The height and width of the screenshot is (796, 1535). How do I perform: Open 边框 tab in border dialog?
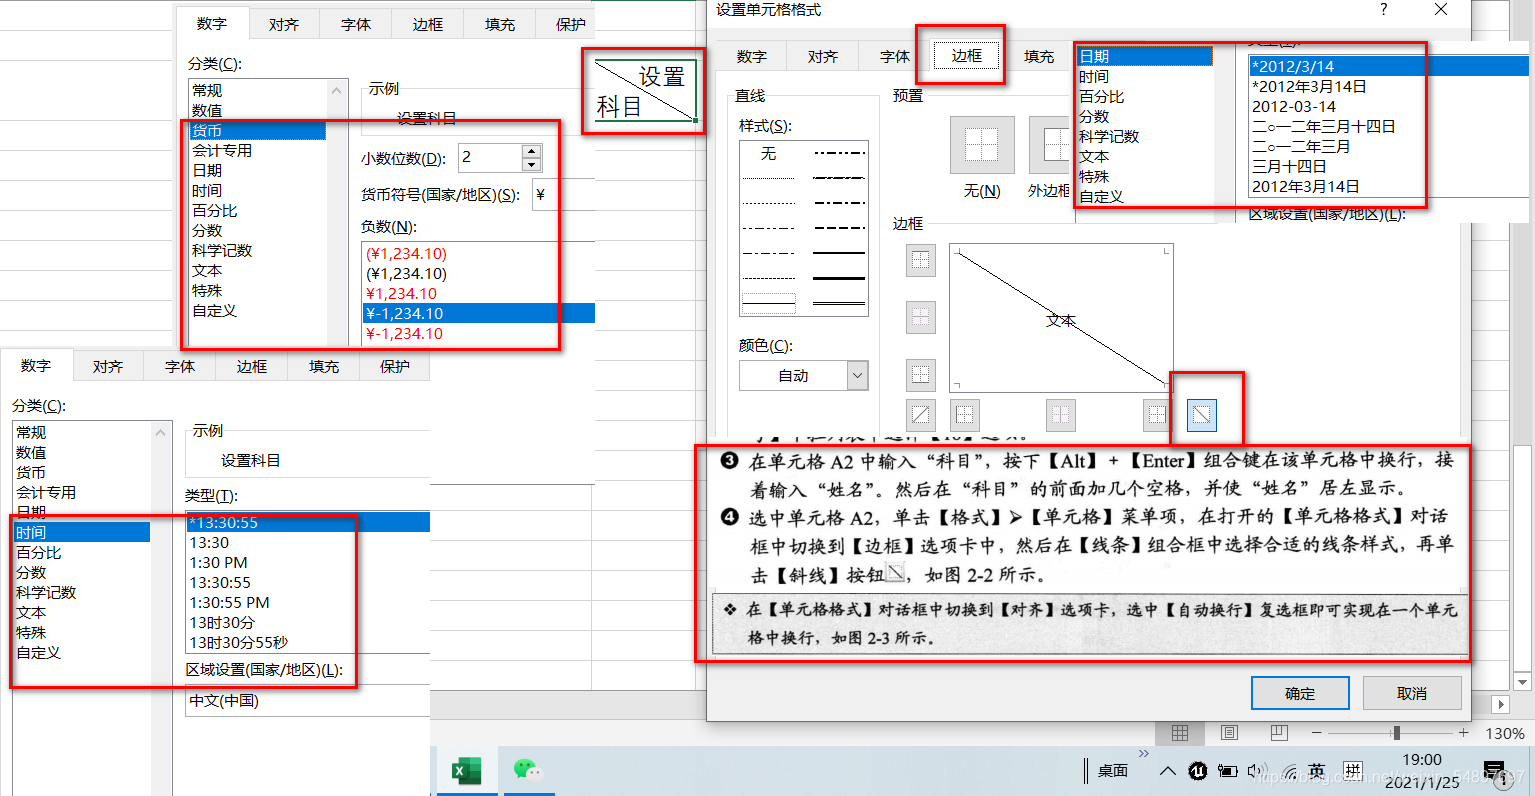(967, 56)
